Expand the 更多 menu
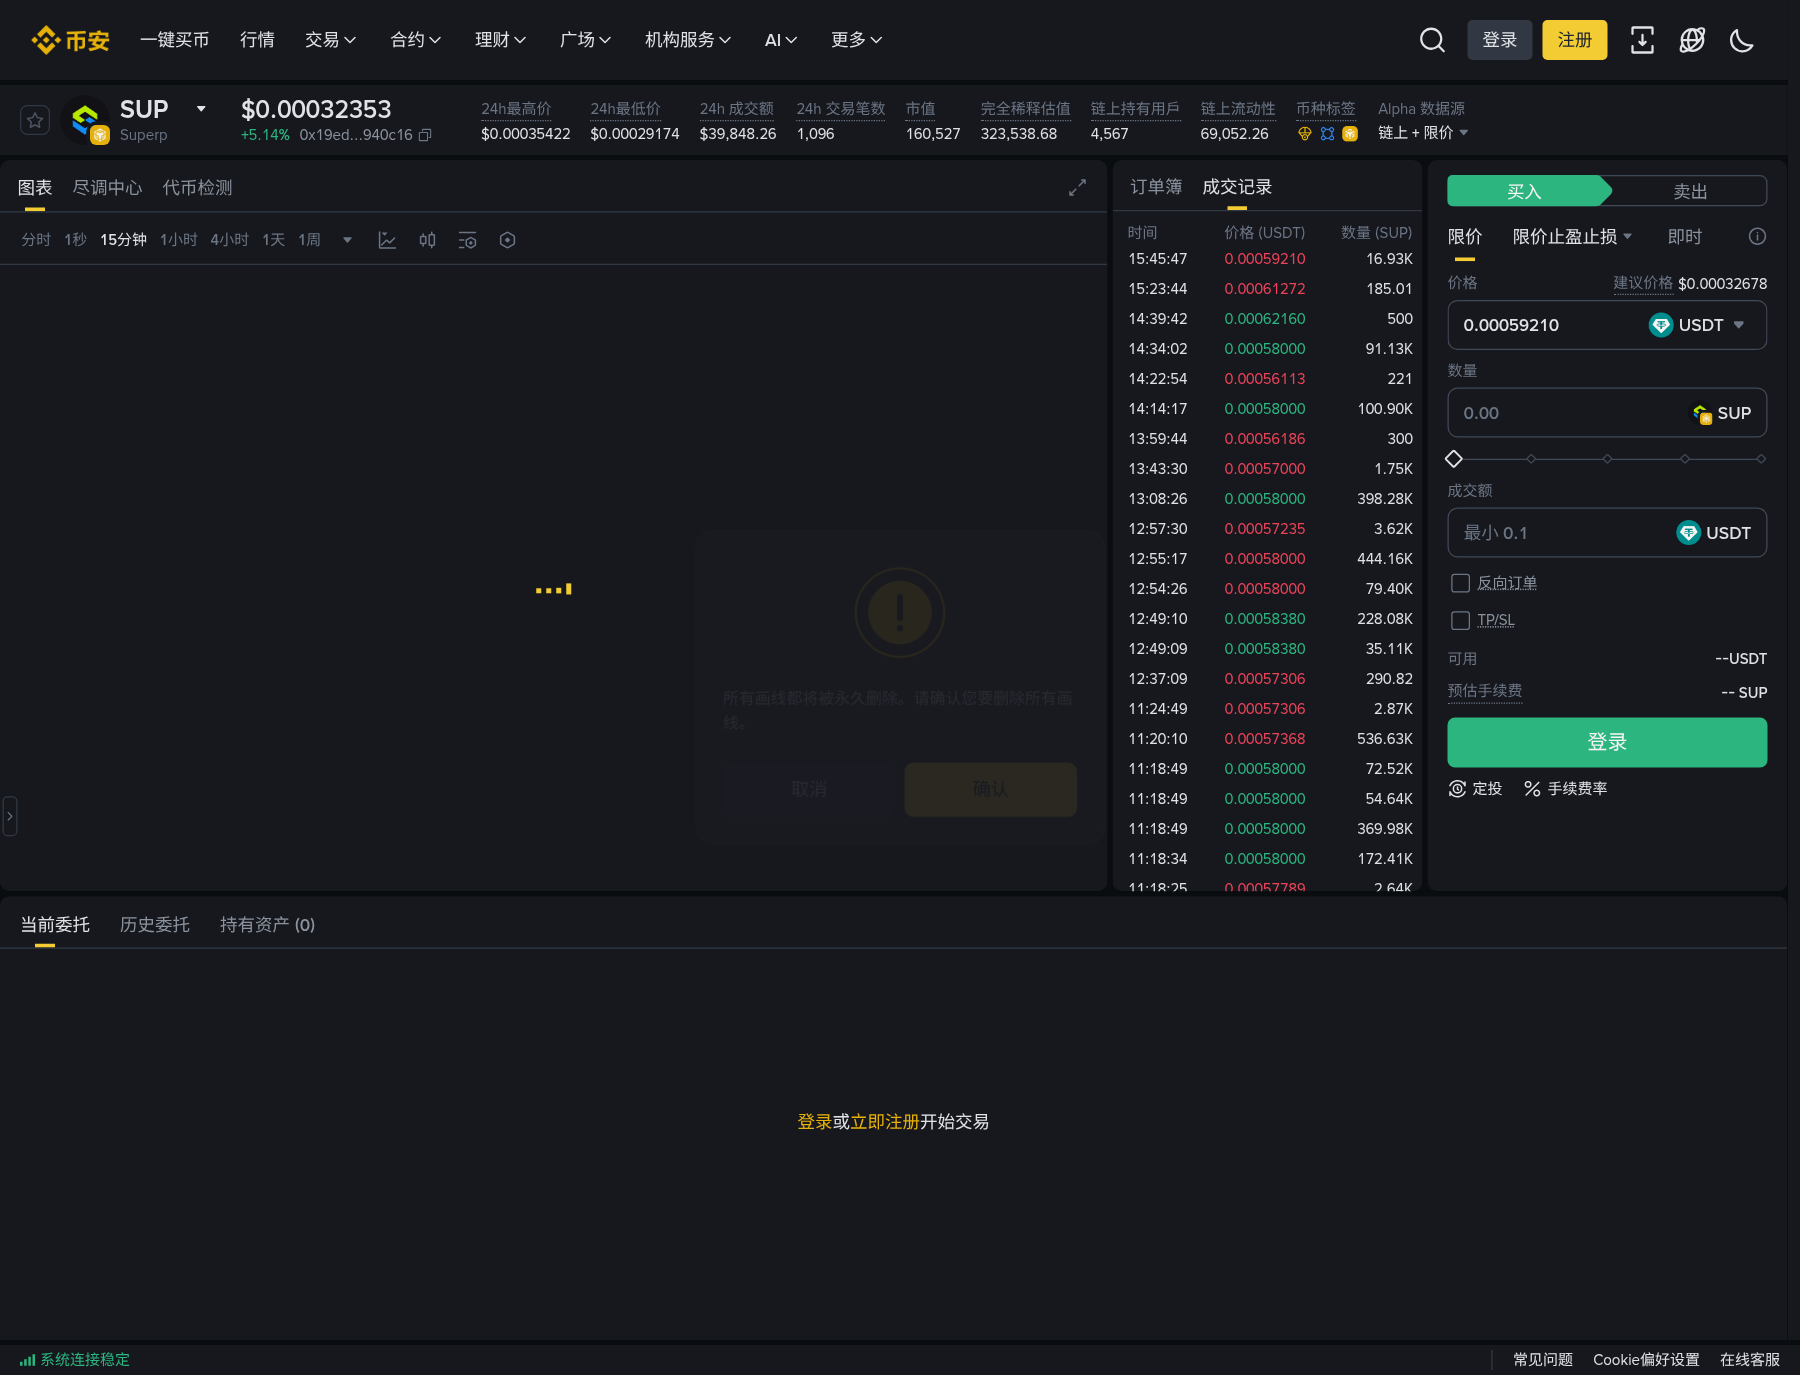This screenshot has height=1375, width=1800. [x=856, y=40]
